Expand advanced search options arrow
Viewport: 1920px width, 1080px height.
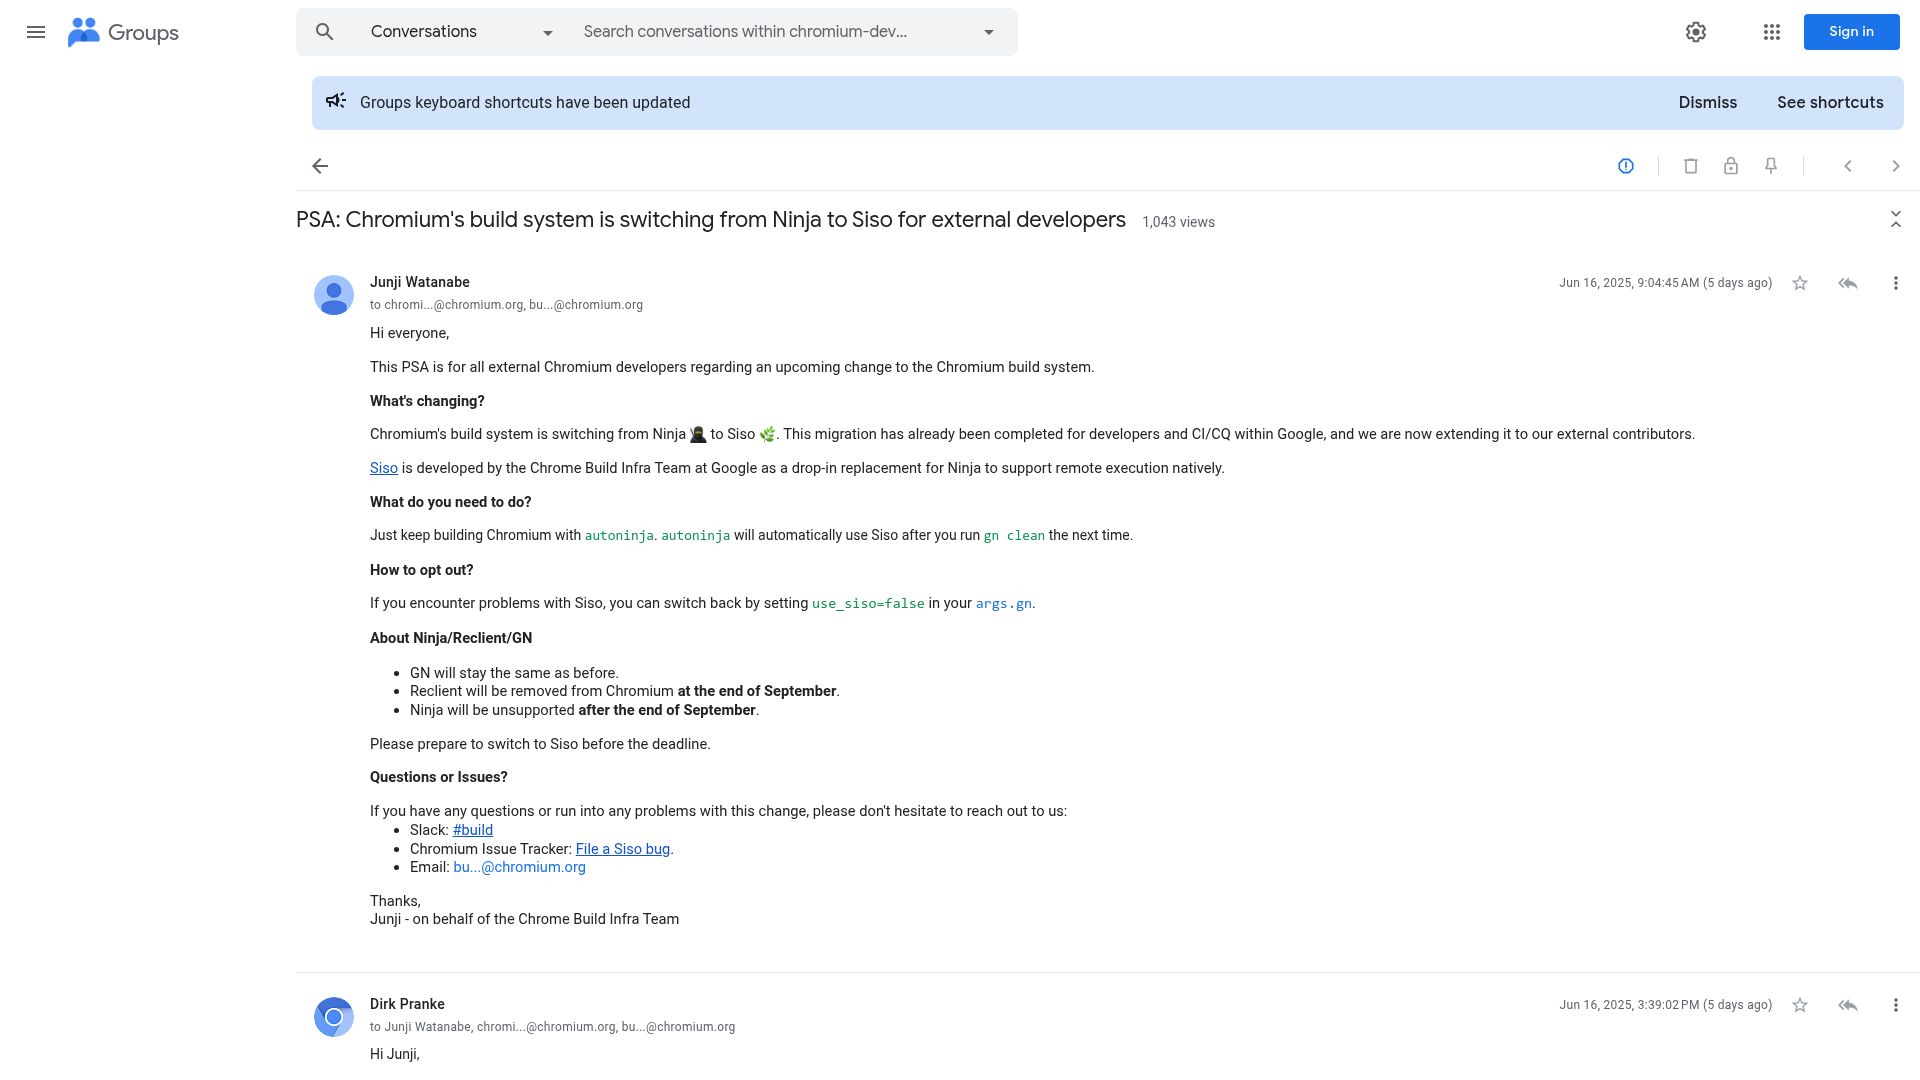click(x=989, y=32)
